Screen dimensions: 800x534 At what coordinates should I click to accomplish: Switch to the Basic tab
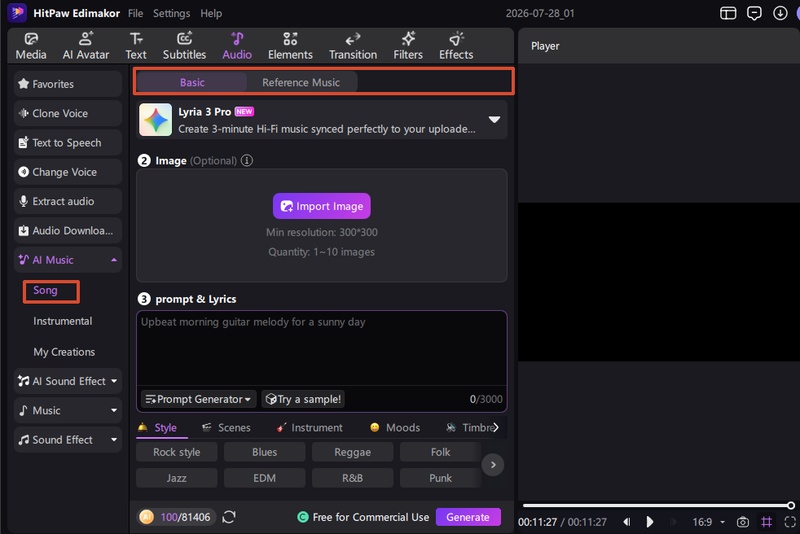[x=192, y=82]
